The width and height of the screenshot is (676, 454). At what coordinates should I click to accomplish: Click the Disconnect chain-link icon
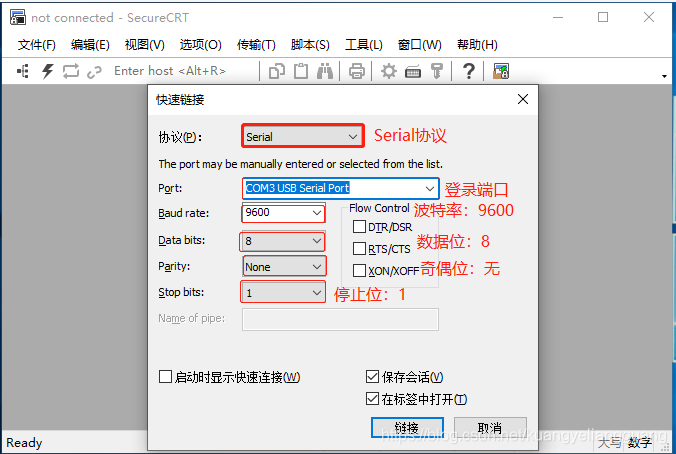(x=94, y=72)
